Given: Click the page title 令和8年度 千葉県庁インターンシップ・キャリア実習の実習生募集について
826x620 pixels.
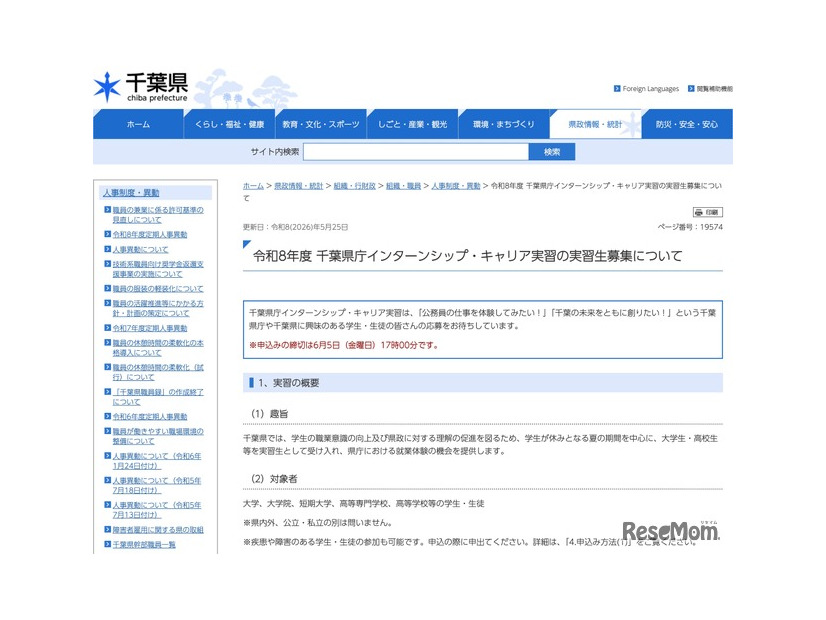Looking at the screenshot, I should coord(468,256).
